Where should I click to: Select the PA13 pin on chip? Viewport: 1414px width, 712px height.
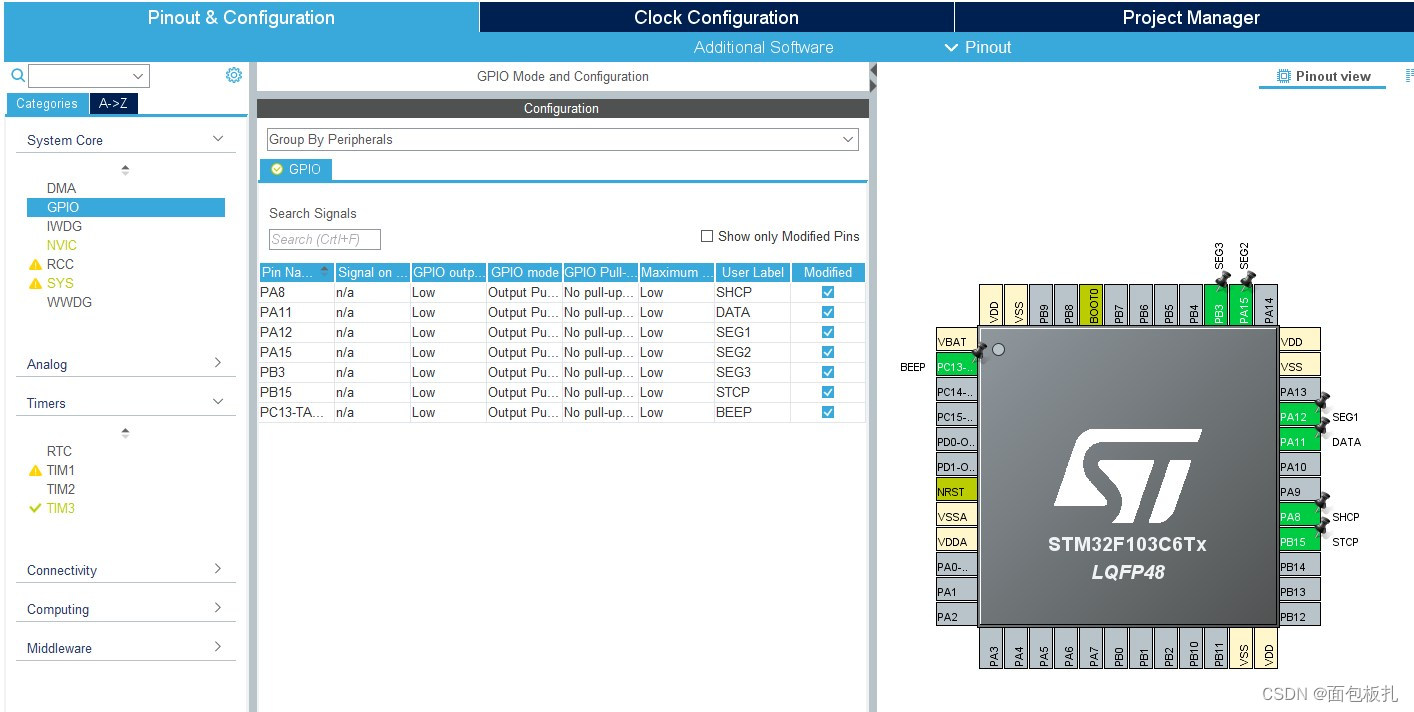(1299, 392)
